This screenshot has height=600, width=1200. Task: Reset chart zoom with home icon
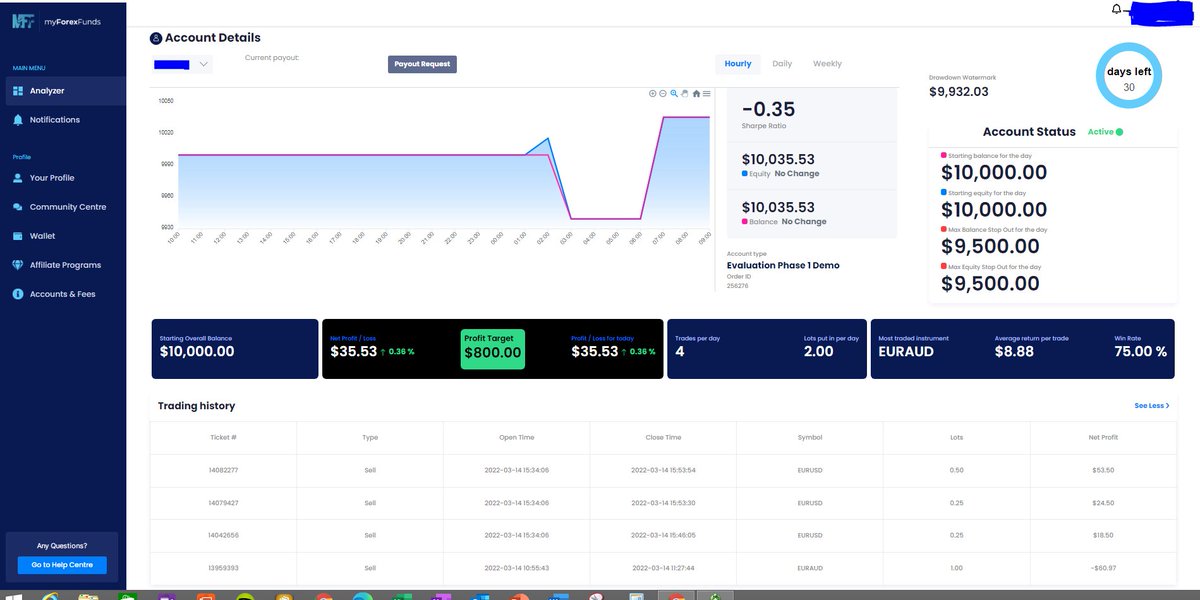tap(696, 93)
